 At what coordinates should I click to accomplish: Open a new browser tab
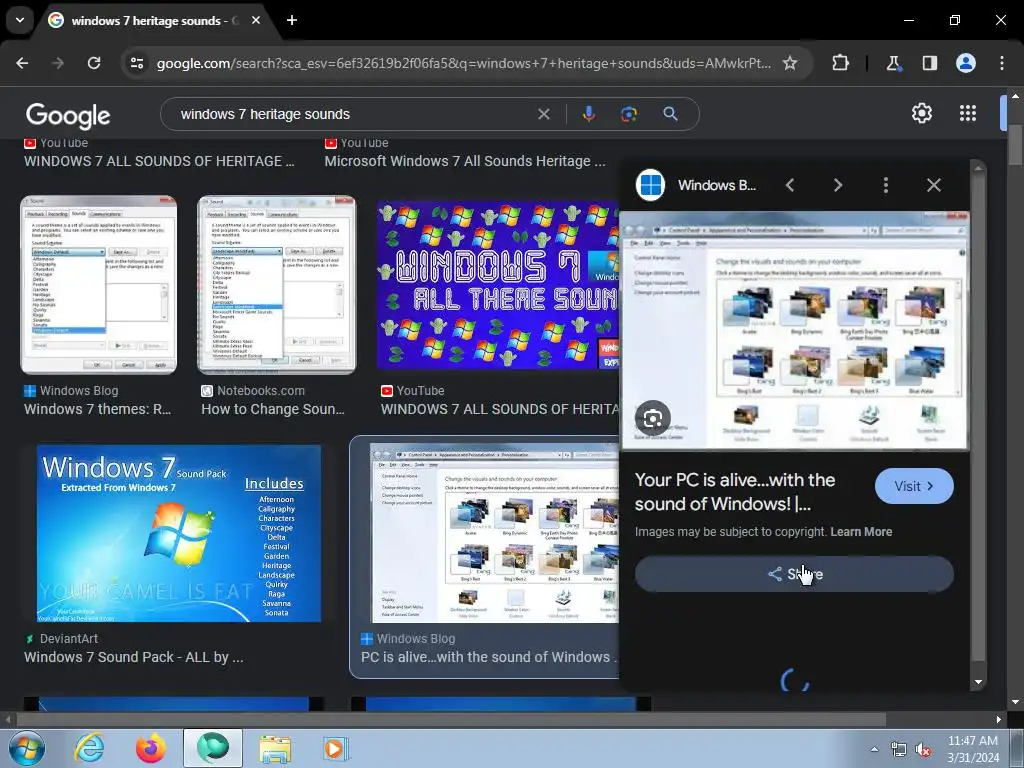click(x=292, y=20)
